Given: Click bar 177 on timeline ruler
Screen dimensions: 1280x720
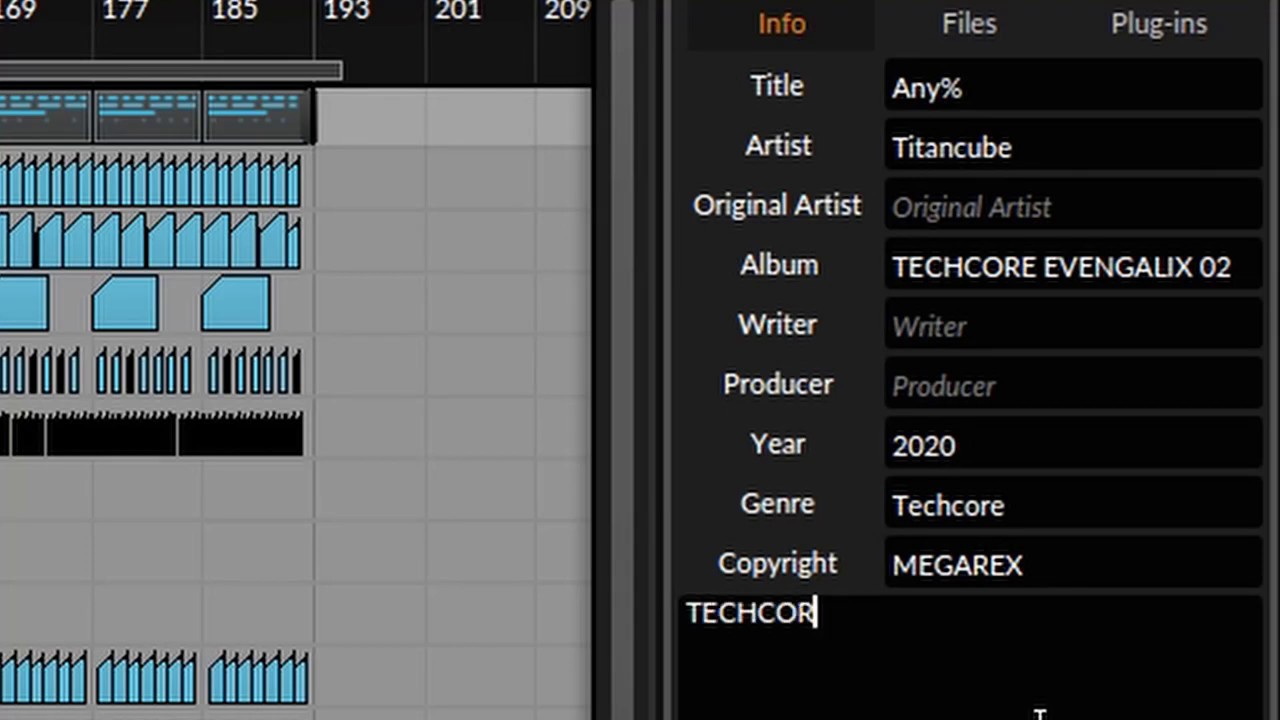Looking at the screenshot, I should tap(125, 11).
